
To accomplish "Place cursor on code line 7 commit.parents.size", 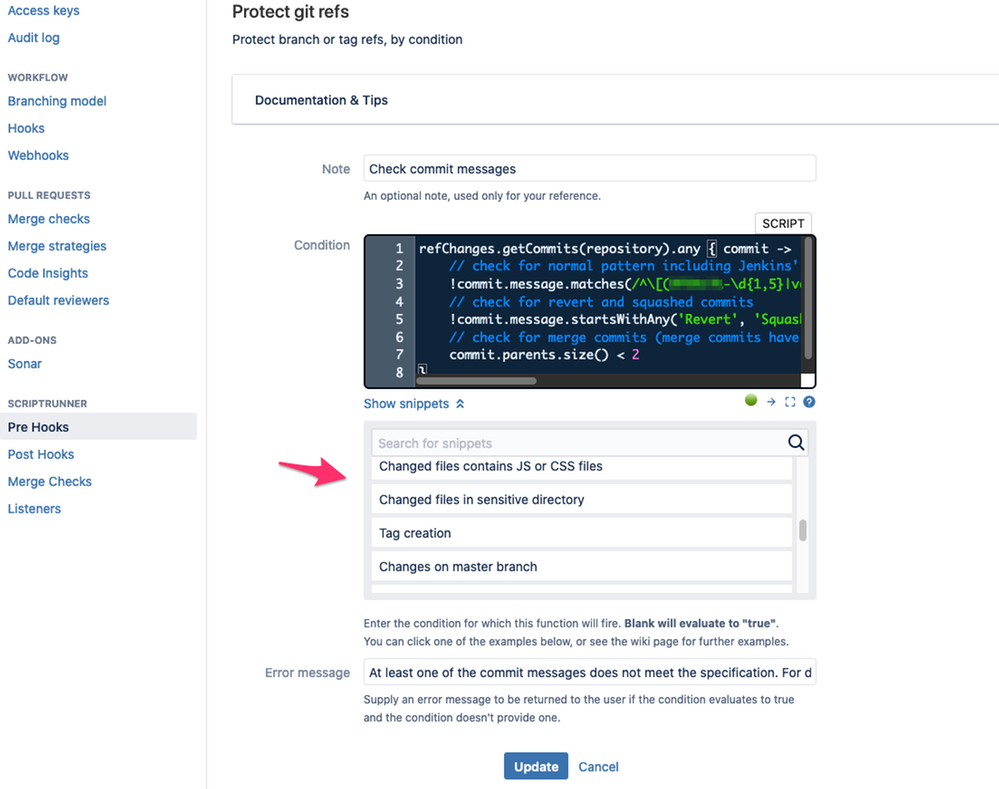I will (545, 355).
